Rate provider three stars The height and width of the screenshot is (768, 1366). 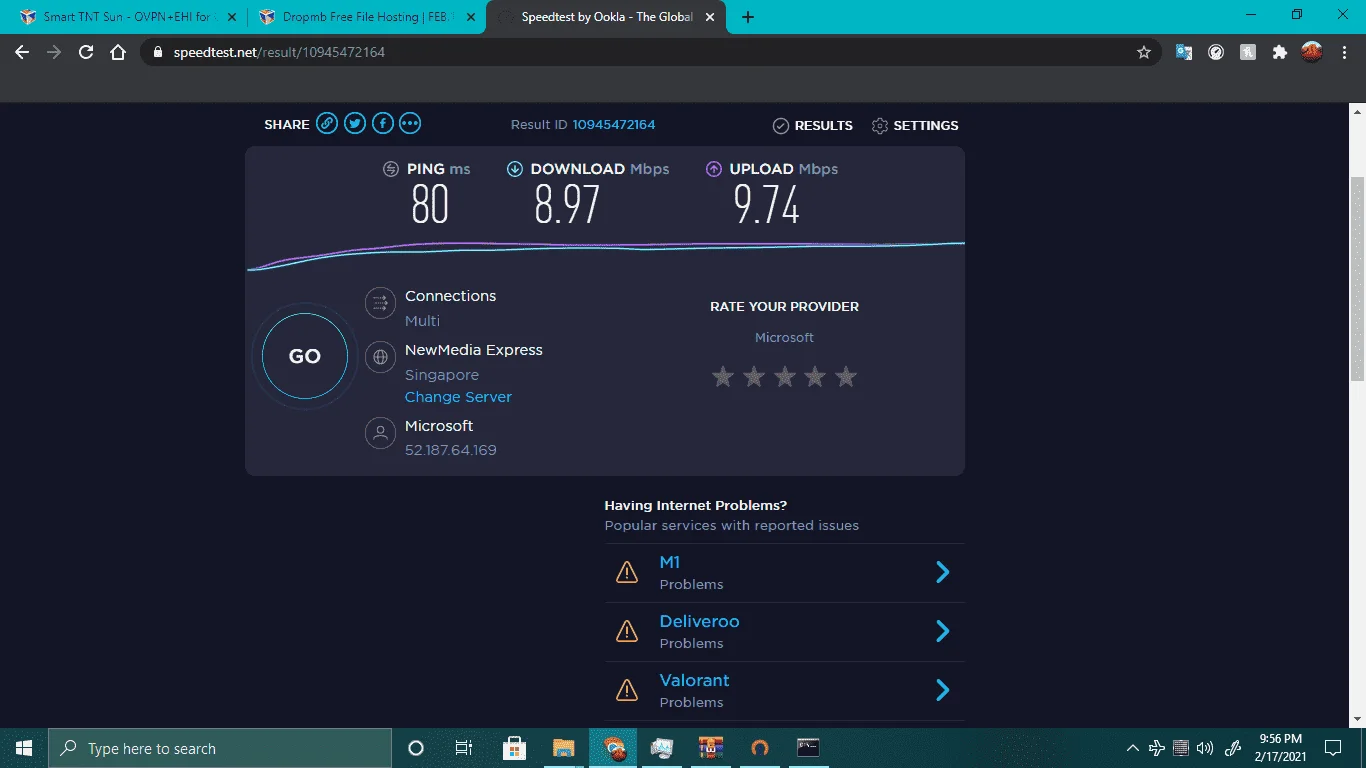tap(785, 377)
